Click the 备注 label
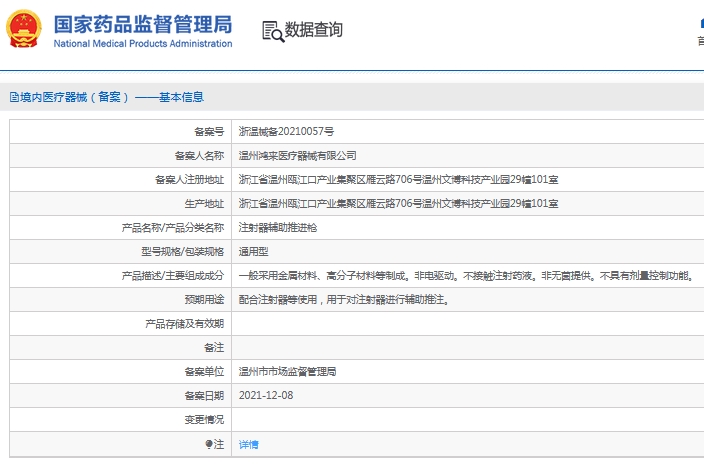Viewport: 704px width, 467px height. (x=214, y=348)
